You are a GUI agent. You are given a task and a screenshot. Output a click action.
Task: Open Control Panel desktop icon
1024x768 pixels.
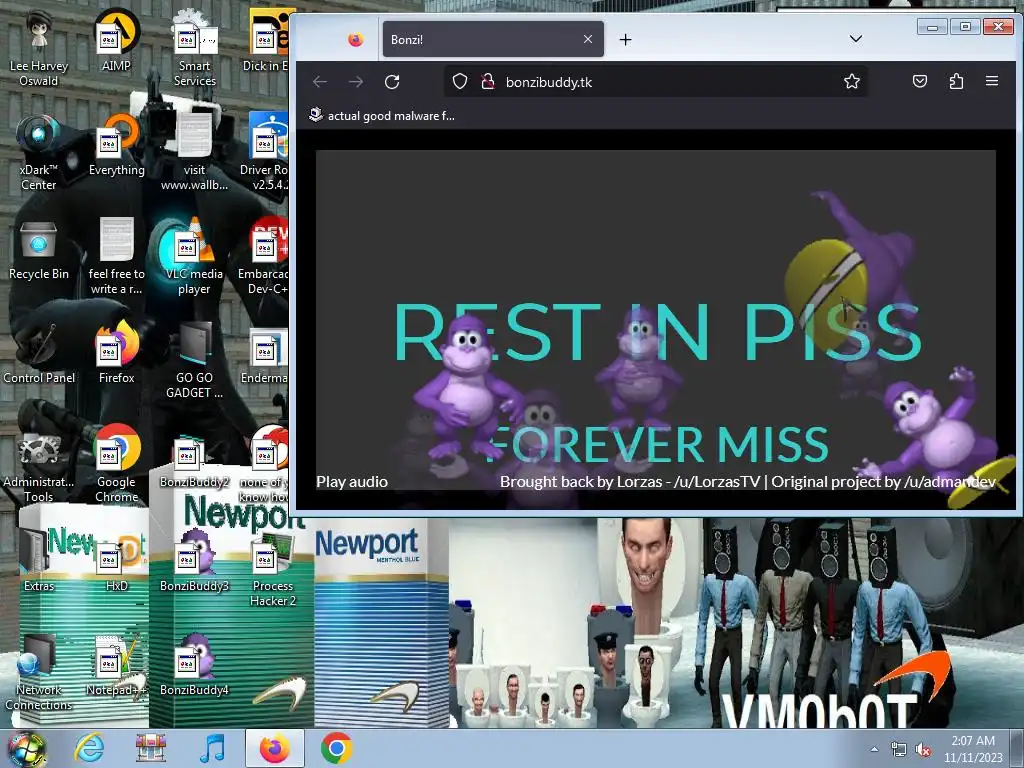[x=39, y=353]
